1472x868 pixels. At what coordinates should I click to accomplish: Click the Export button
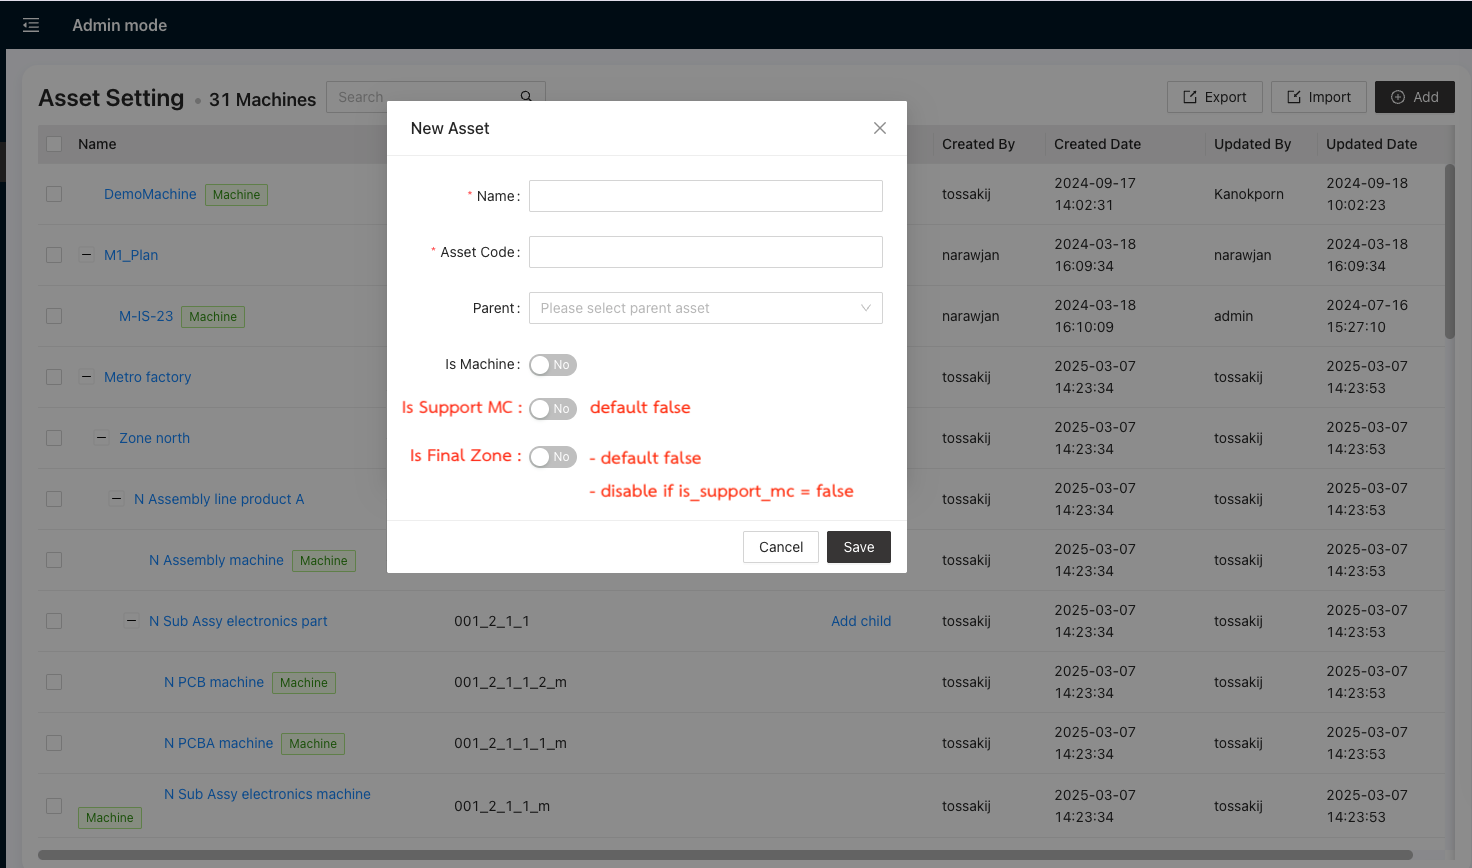pyautogui.click(x=1214, y=97)
